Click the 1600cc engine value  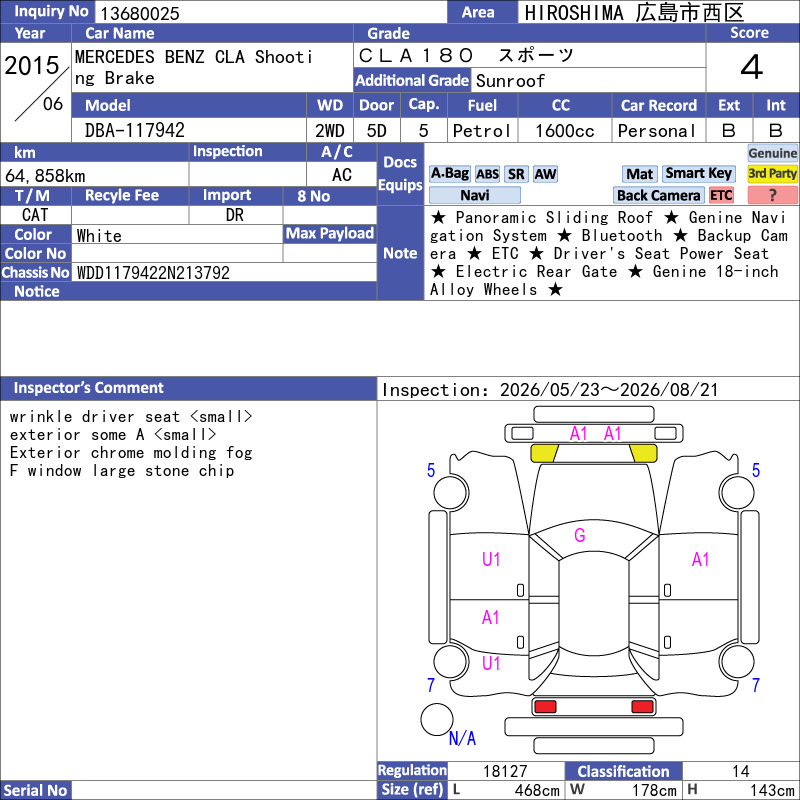click(565, 131)
